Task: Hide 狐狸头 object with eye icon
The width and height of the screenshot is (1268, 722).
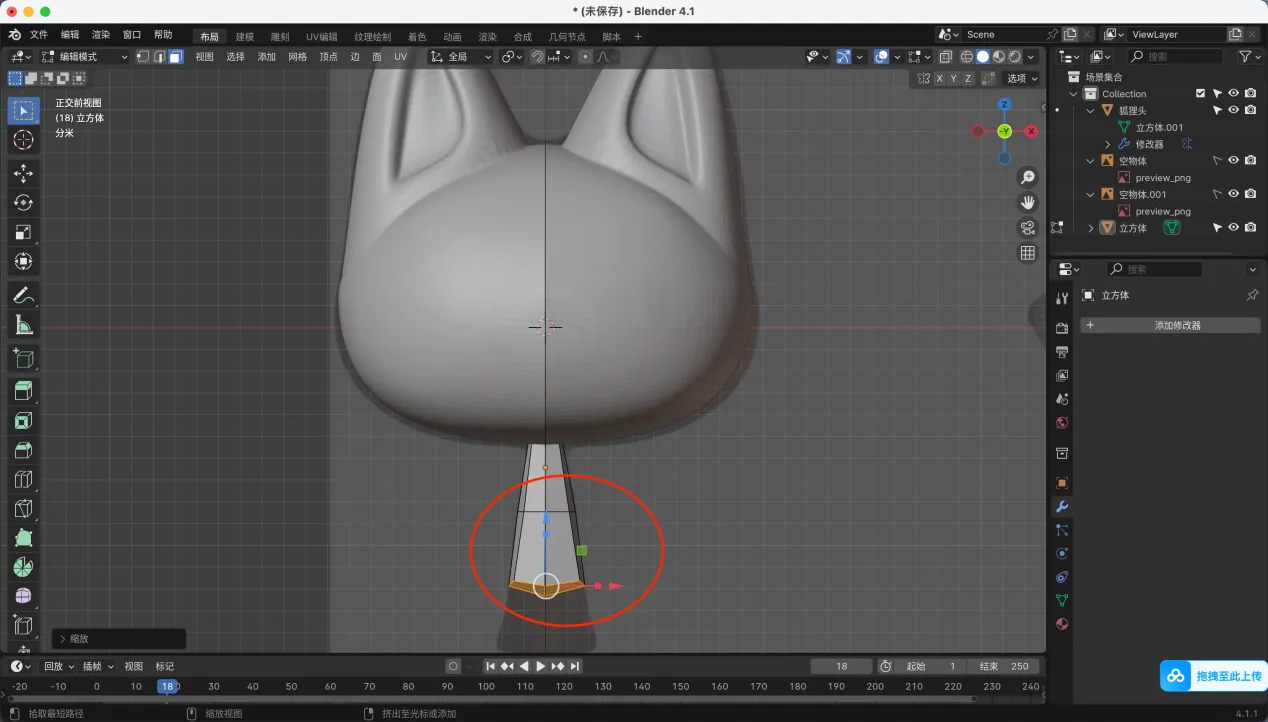Action: coord(1233,110)
